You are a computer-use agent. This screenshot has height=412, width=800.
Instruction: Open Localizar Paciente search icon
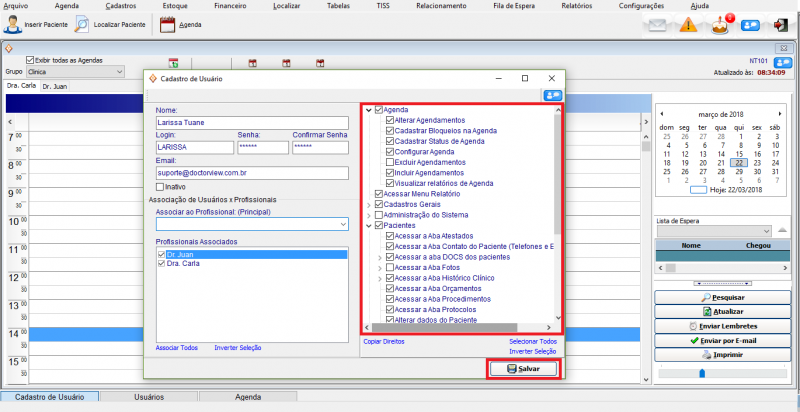[x=82, y=25]
